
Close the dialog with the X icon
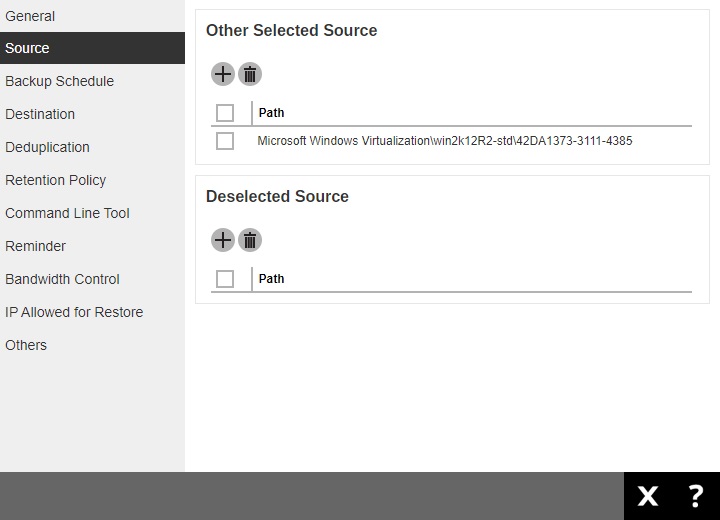[648, 495]
